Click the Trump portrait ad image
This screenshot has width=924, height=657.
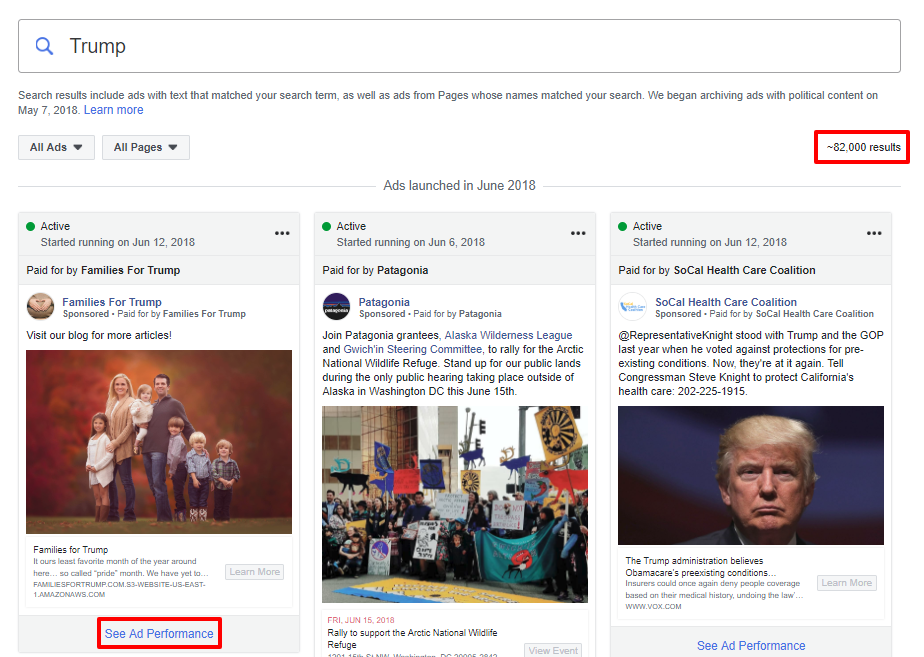[751, 476]
